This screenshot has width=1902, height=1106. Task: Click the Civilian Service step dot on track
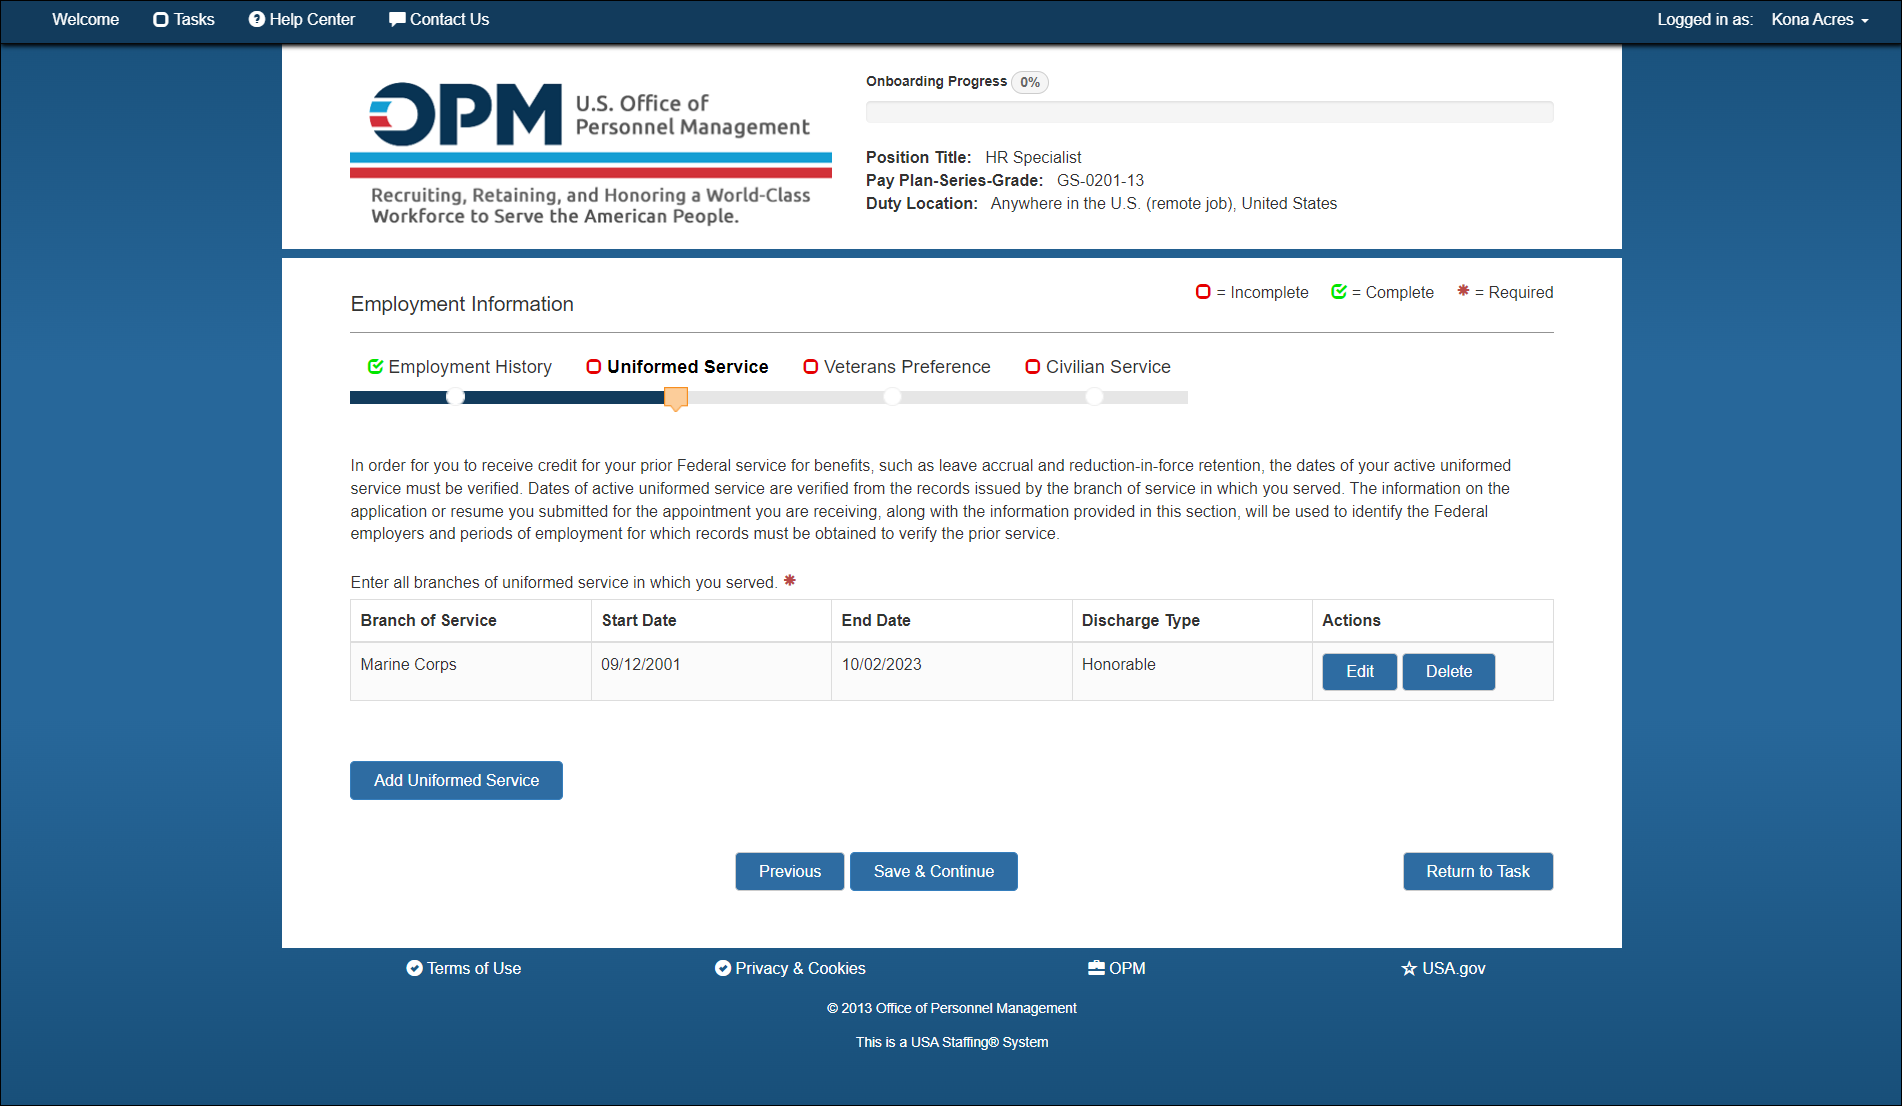1094,397
